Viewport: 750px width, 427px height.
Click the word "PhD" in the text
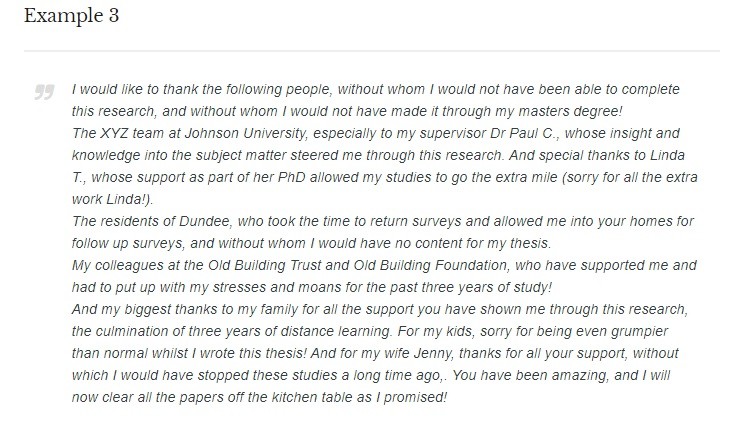(x=291, y=177)
